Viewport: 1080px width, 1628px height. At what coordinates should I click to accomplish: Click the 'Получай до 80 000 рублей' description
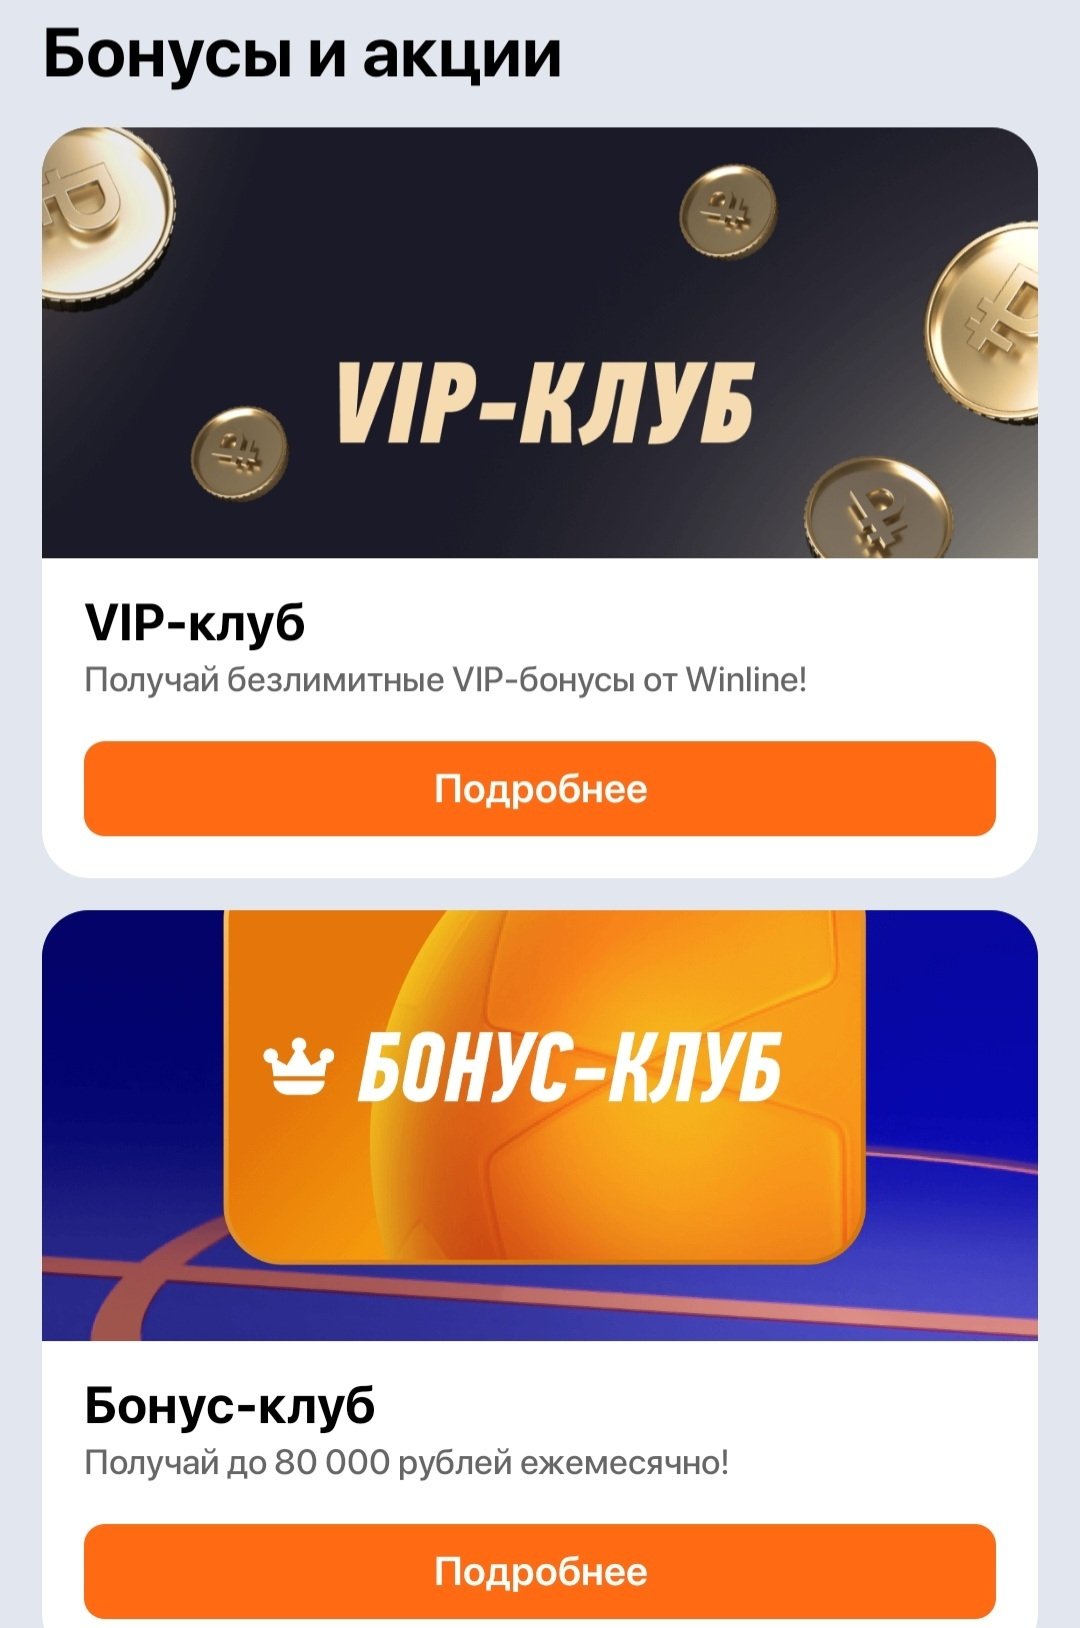point(407,1462)
